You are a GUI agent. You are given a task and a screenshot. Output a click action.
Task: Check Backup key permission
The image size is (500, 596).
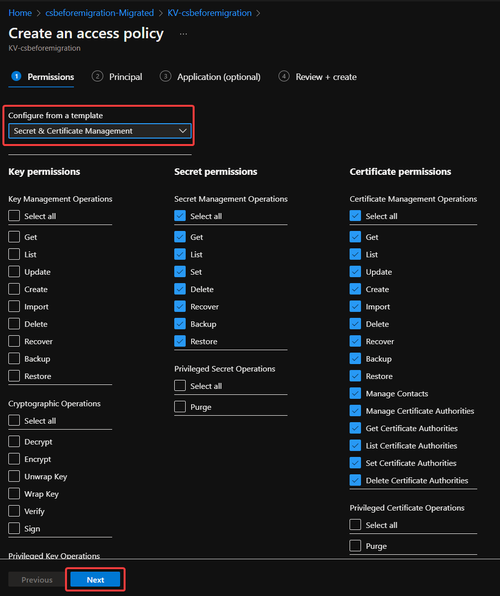tap(14, 358)
